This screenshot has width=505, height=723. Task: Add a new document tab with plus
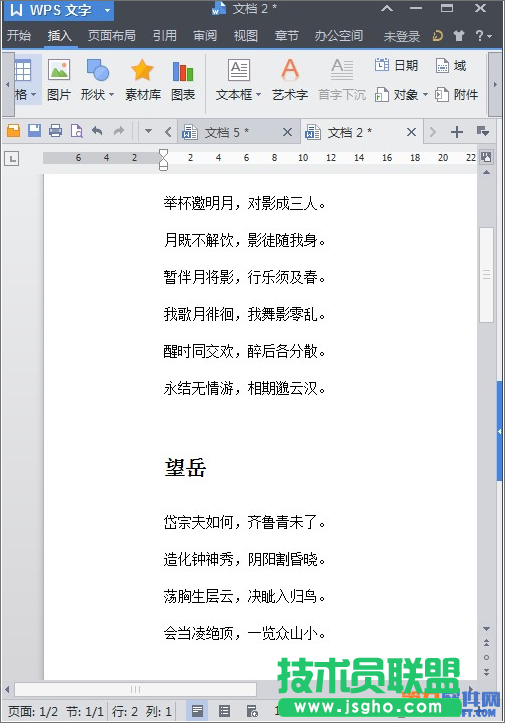pyautogui.click(x=457, y=132)
